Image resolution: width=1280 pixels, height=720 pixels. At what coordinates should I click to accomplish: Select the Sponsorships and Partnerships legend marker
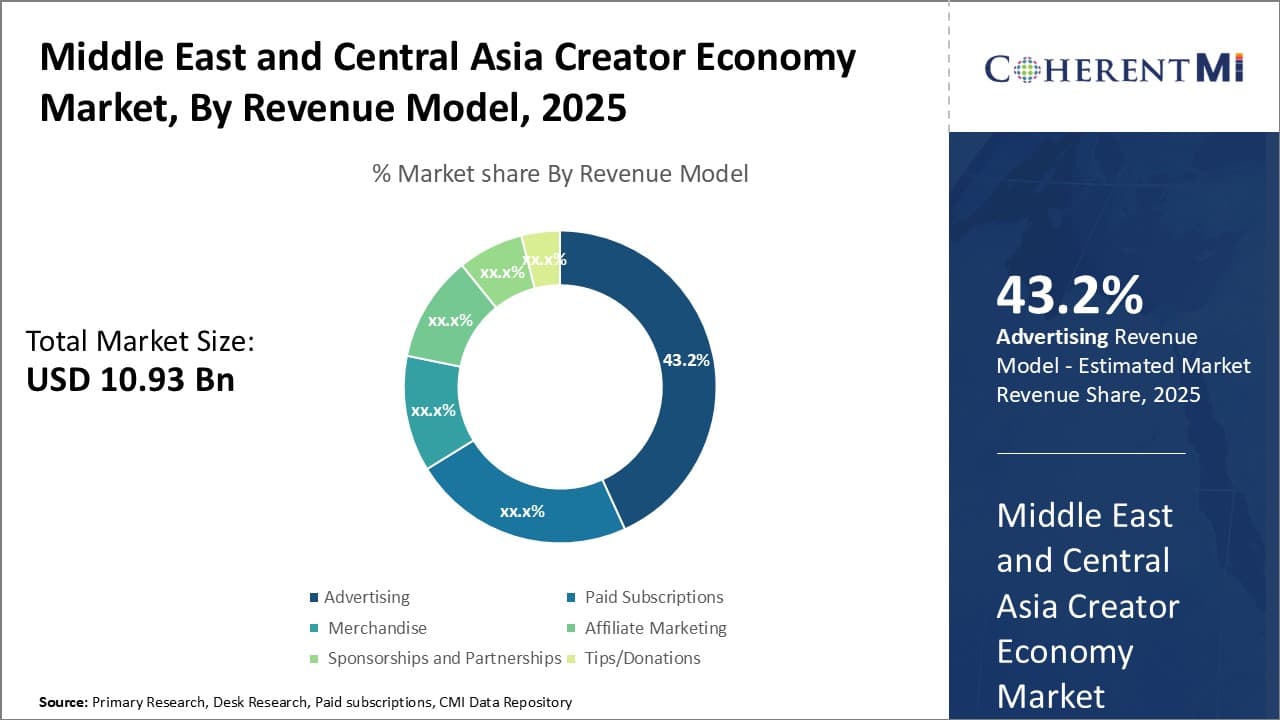pyautogui.click(x=315, y=658)
